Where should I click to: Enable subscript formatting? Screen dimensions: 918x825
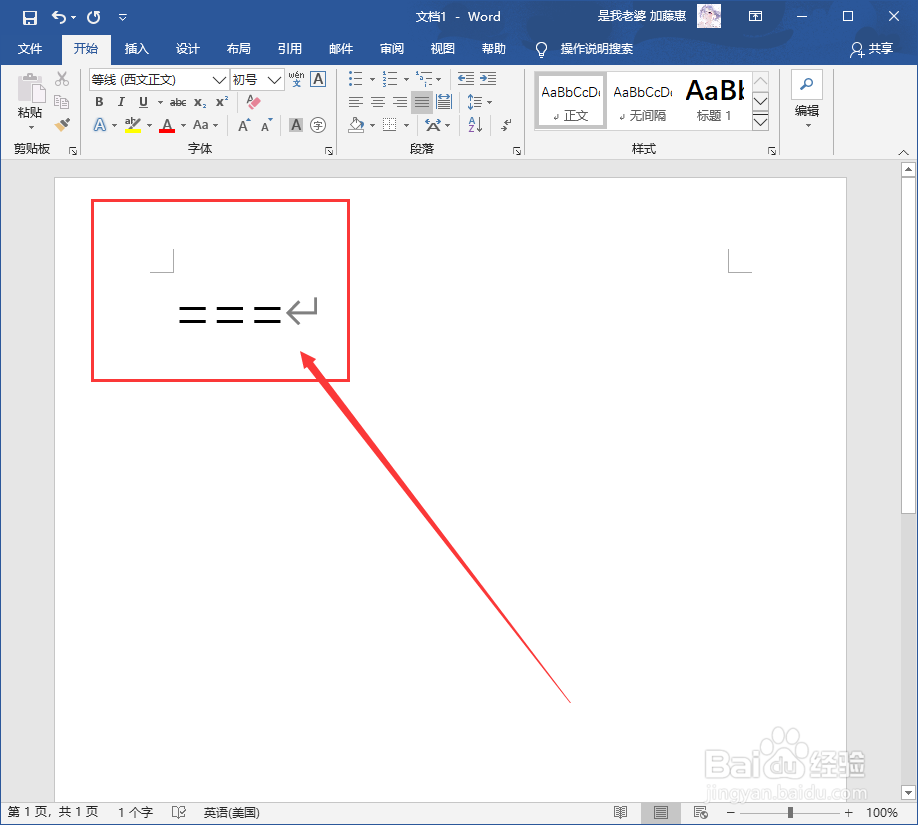198,101
